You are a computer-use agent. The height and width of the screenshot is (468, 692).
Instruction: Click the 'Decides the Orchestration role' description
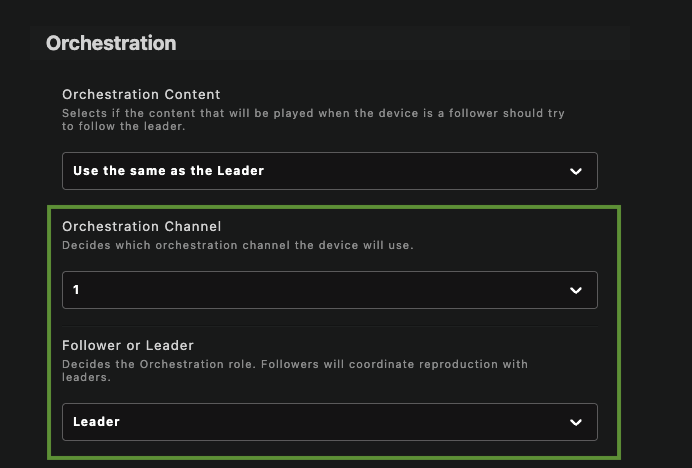pos(295,370)
